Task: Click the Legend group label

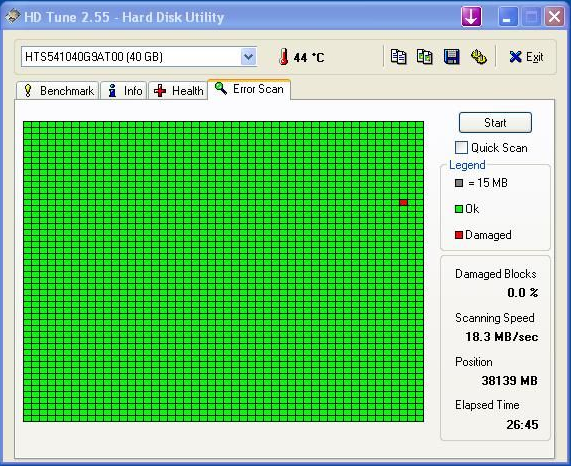Action: 467,165
